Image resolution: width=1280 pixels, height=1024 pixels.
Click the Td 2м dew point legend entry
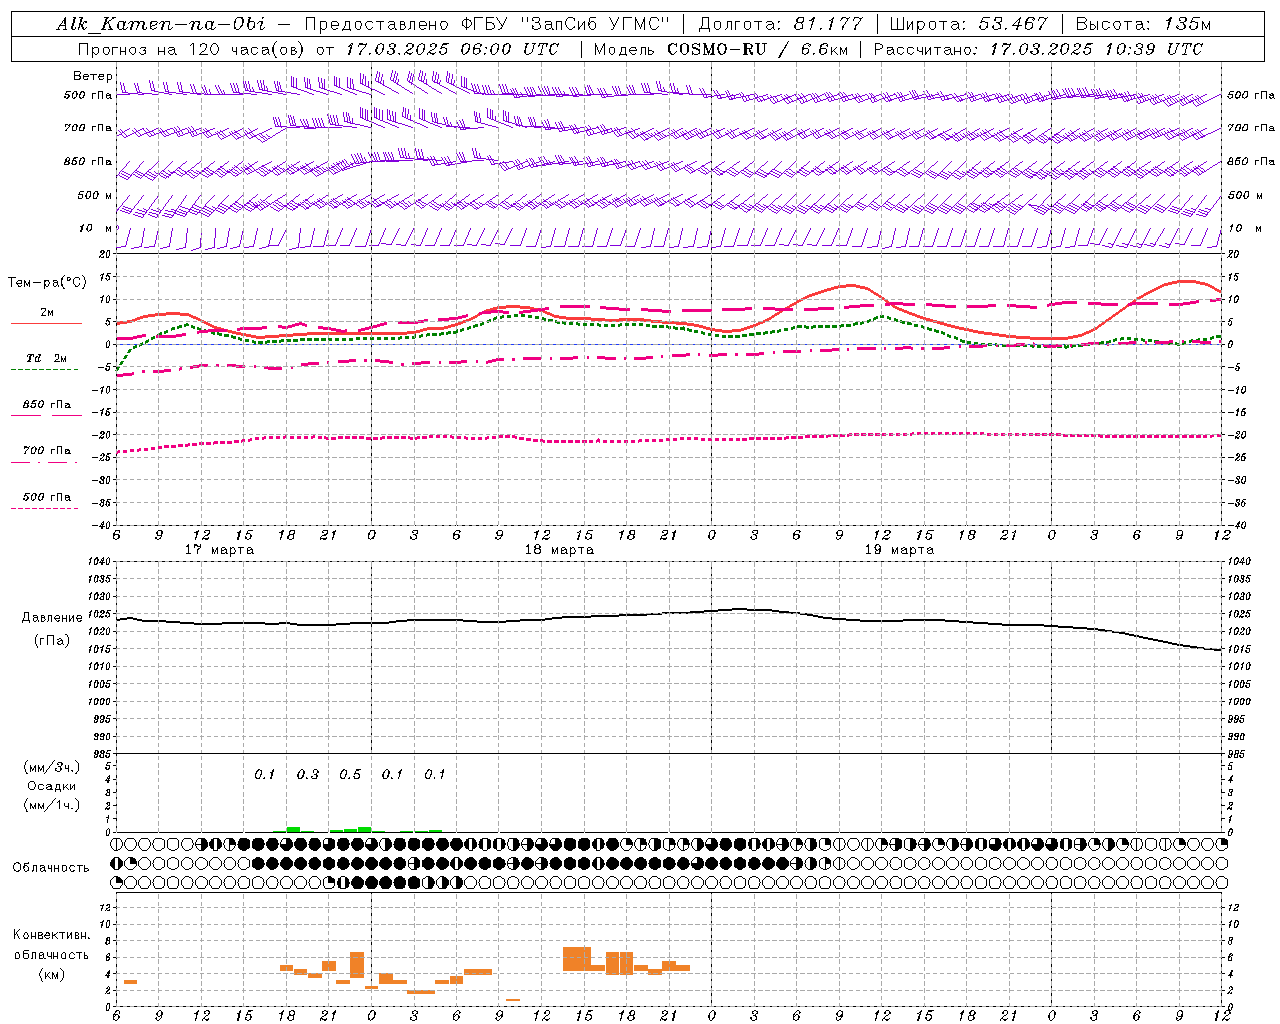pyautogui.click(x=46, y=358)
